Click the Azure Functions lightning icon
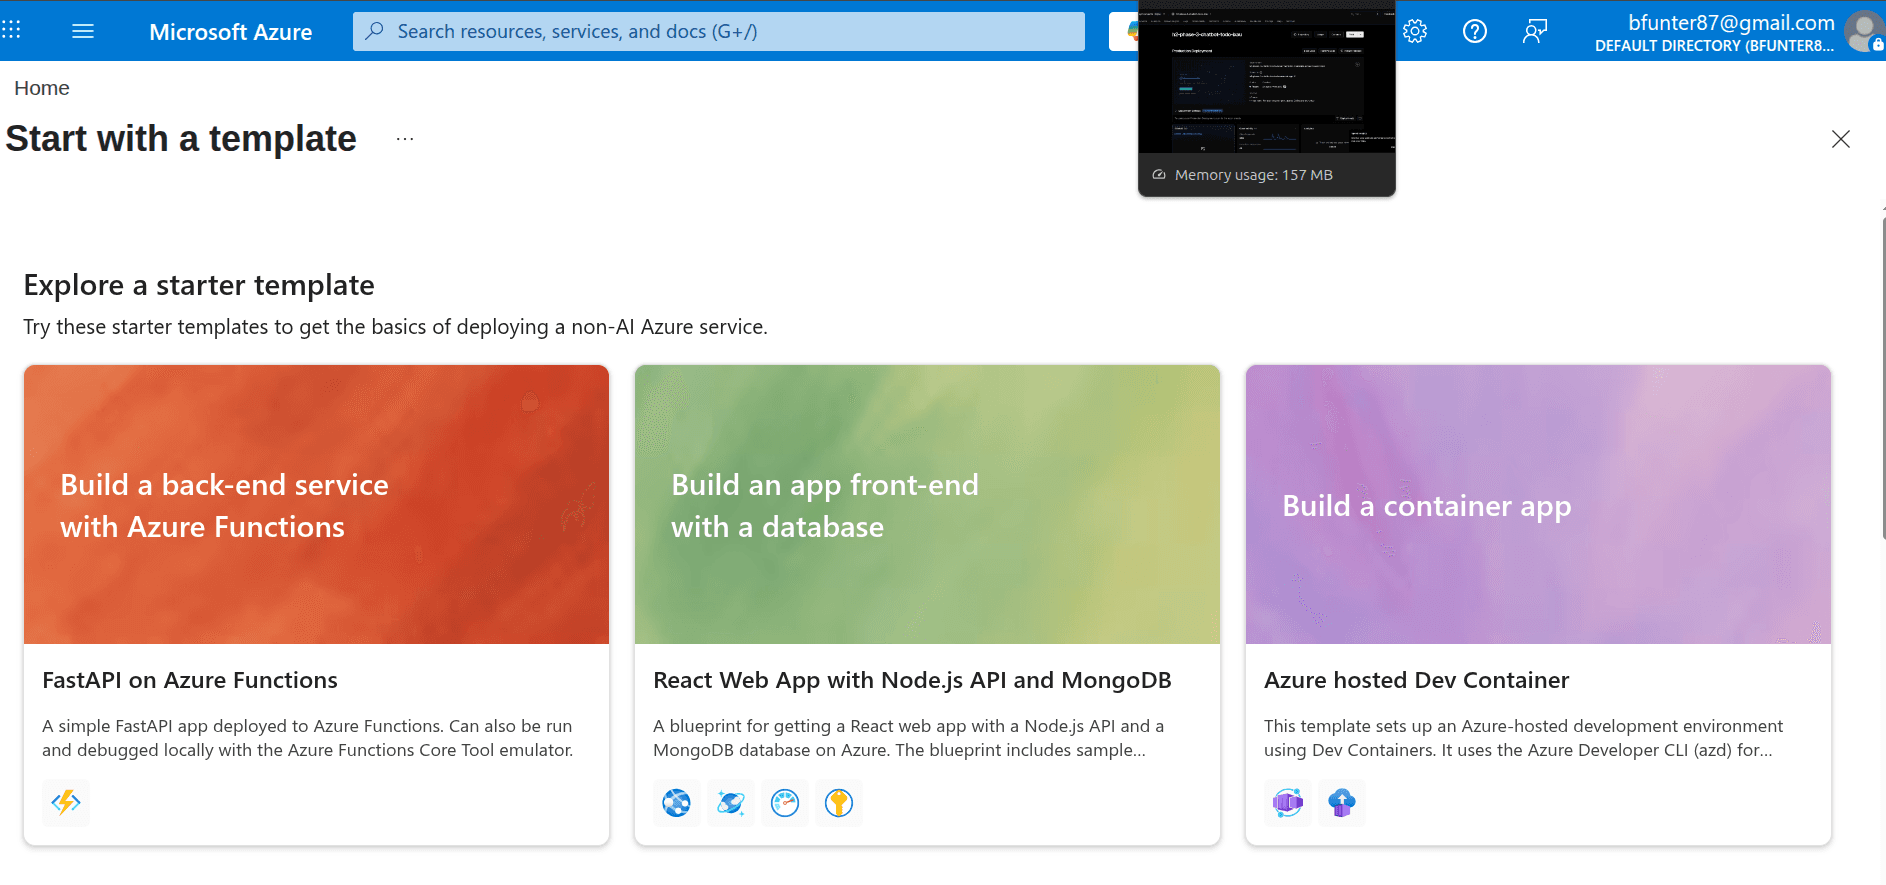The width and height of the screenshot is (1886, 885). point(66,802)
